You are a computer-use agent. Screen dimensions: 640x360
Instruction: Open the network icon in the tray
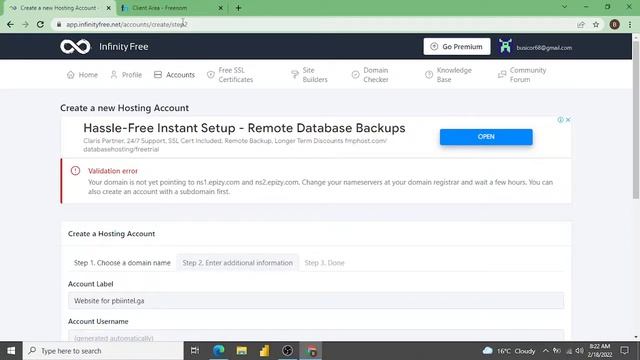pyautogui.click(x=569, y=351)
